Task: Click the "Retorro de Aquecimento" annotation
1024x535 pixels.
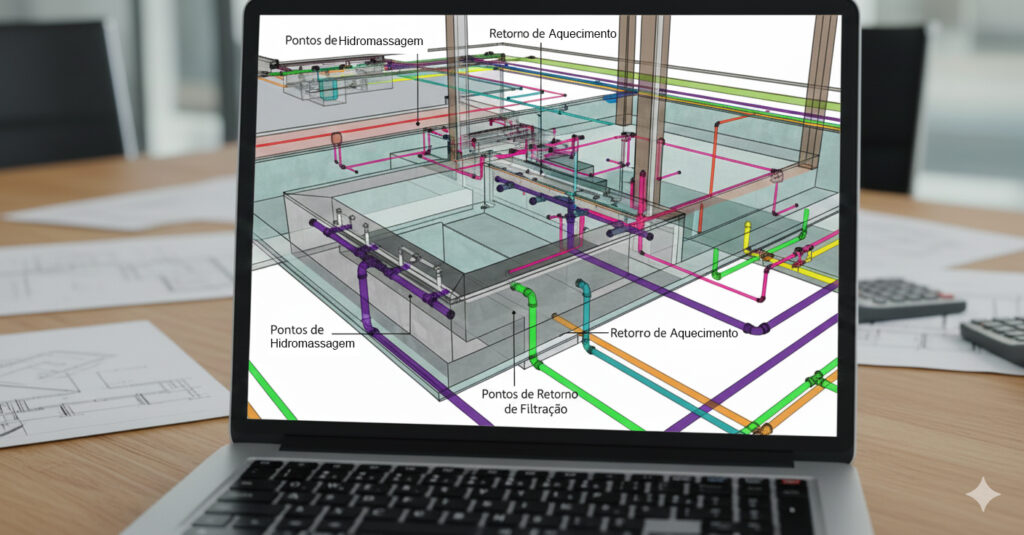Action: pos(673,333)
